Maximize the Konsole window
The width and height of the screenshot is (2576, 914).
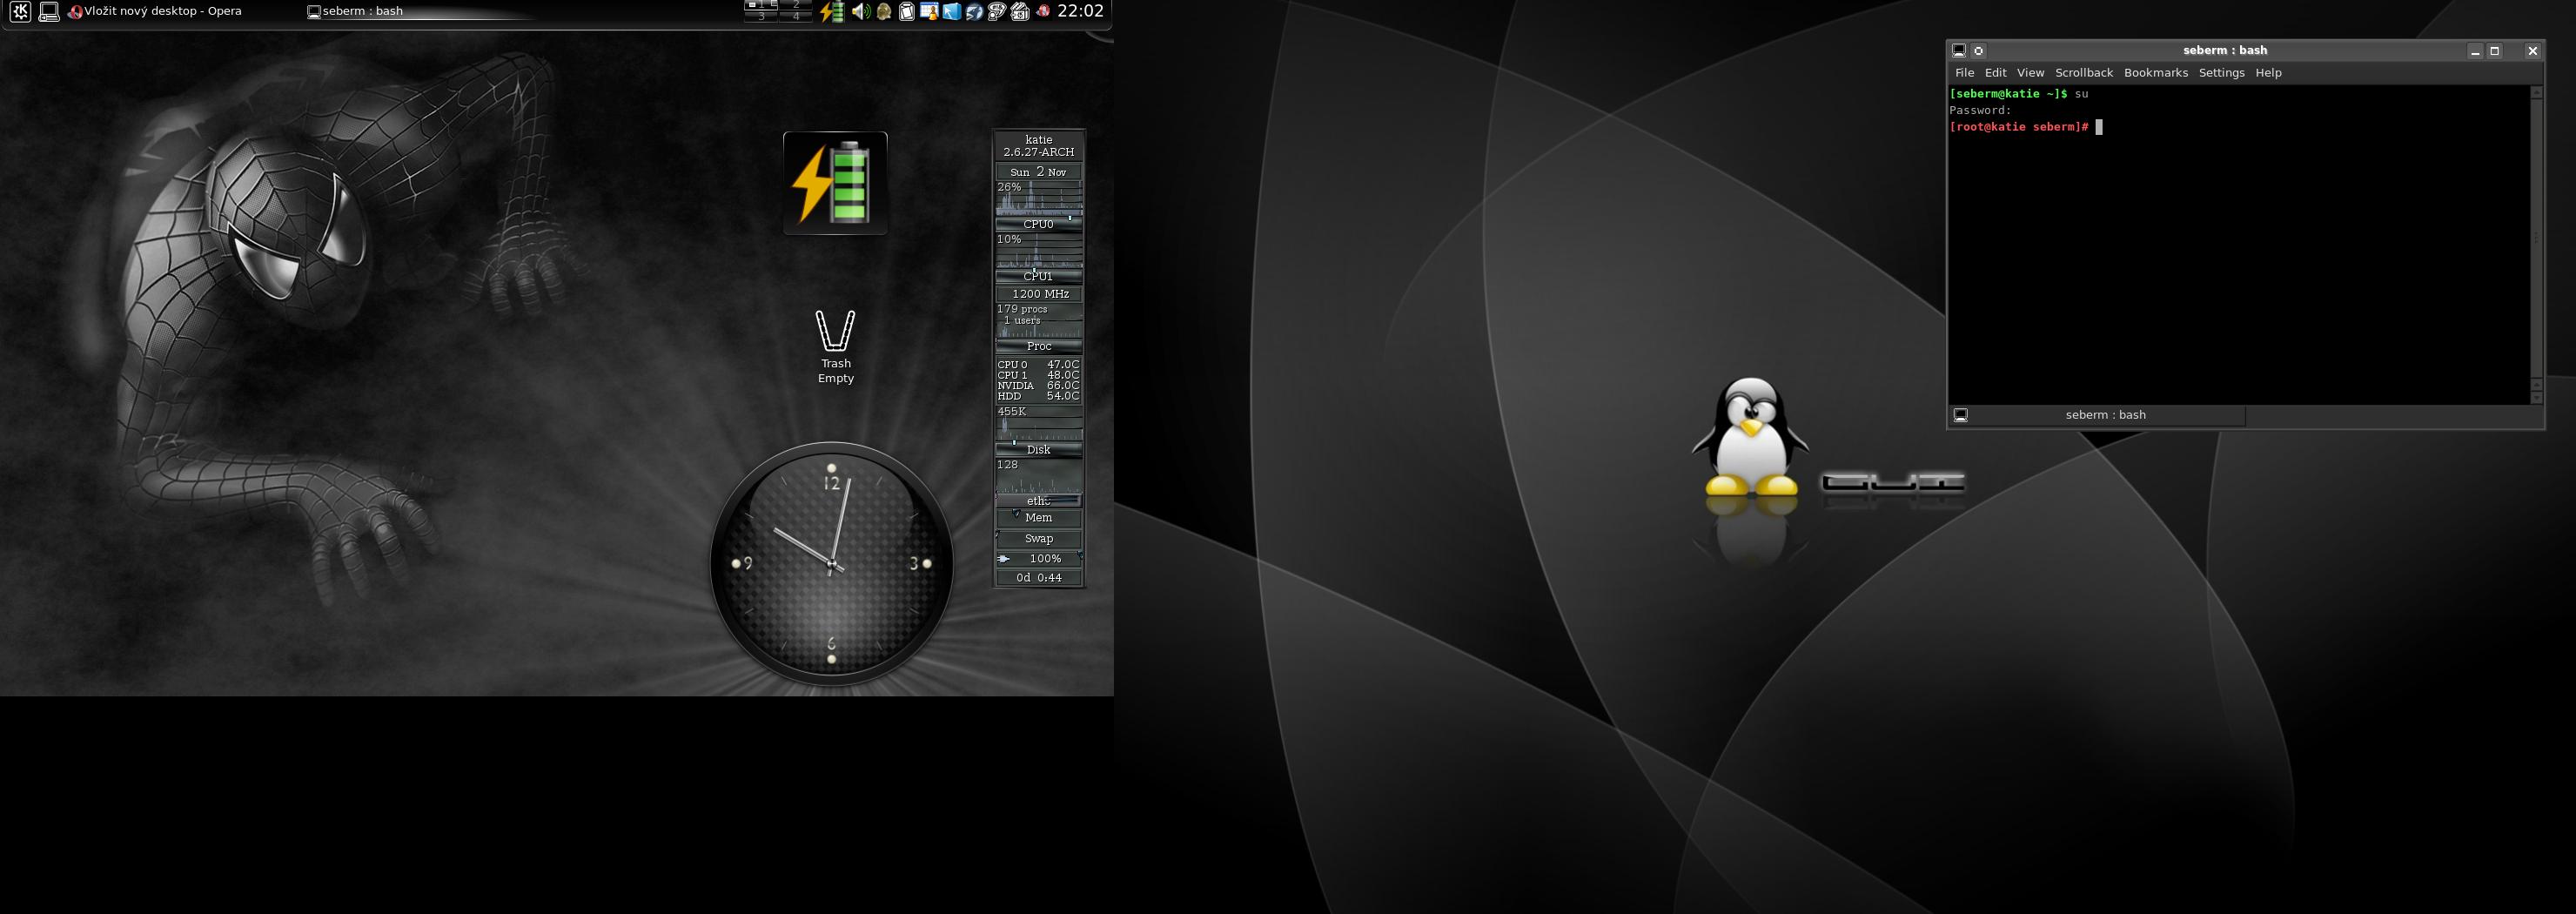point(2495,51)
